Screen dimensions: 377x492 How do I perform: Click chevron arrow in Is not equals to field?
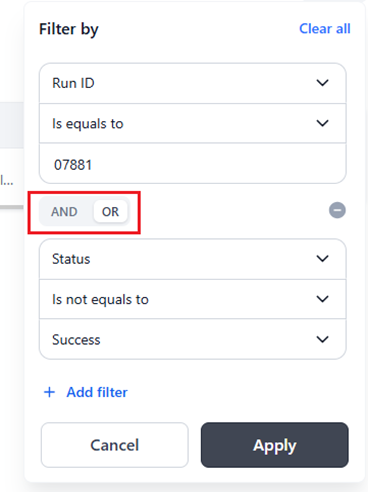(x=322, y=299)
